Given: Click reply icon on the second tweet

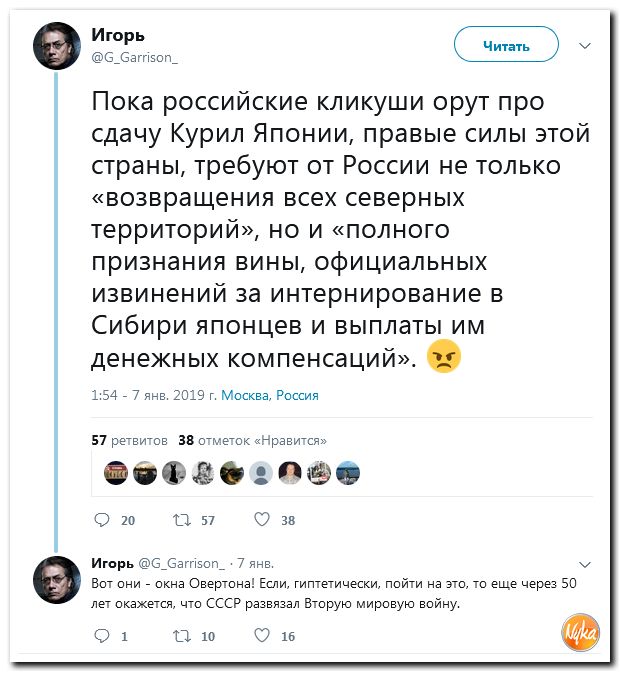Looking at the screenshot, I should tap(102, 636).
